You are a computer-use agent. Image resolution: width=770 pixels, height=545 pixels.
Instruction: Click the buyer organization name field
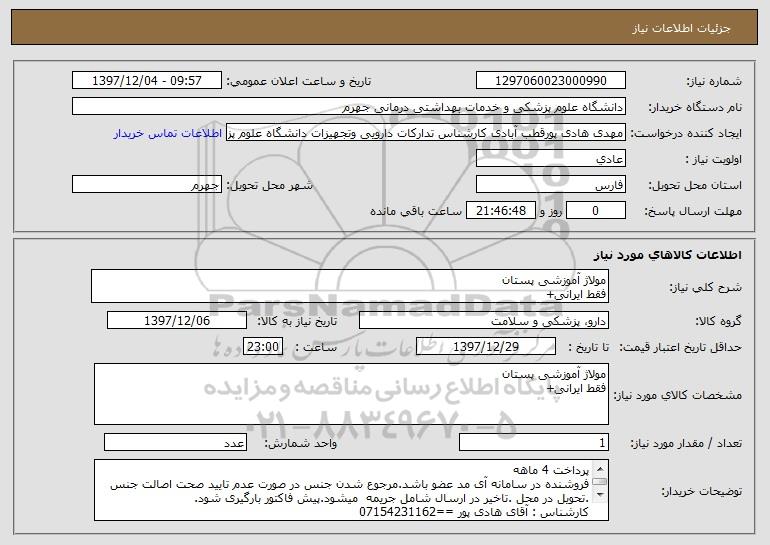tap(349, 106)
